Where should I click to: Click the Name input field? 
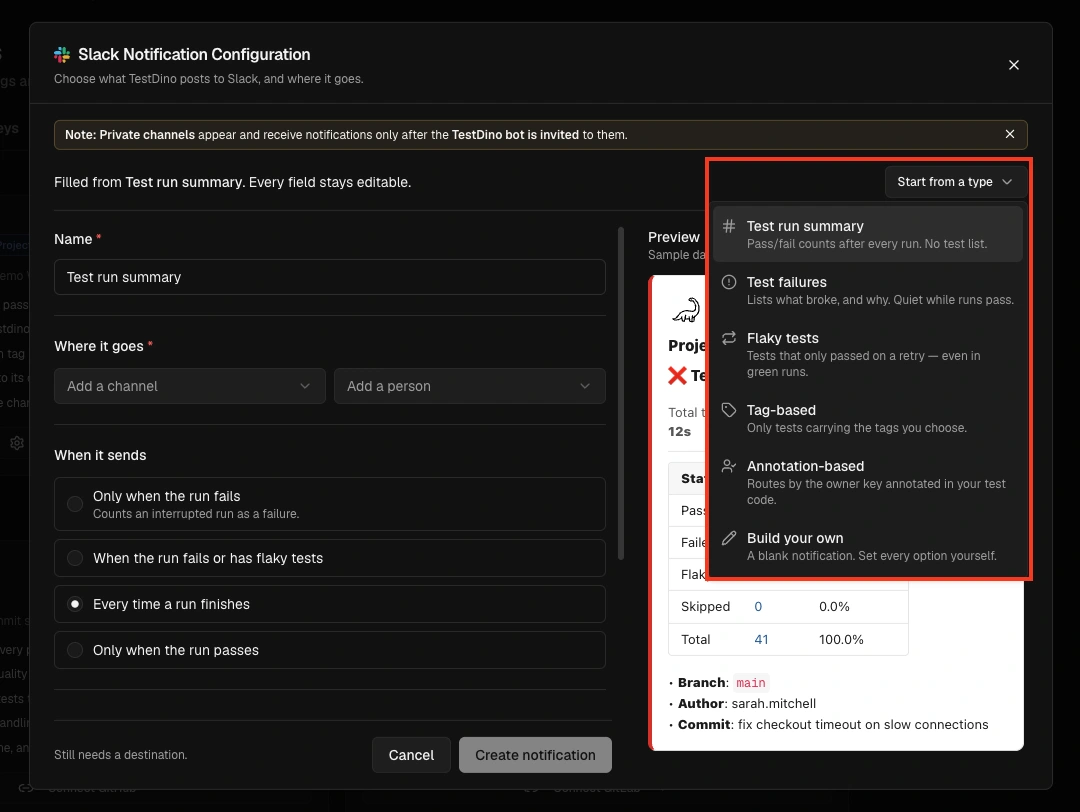330,277
